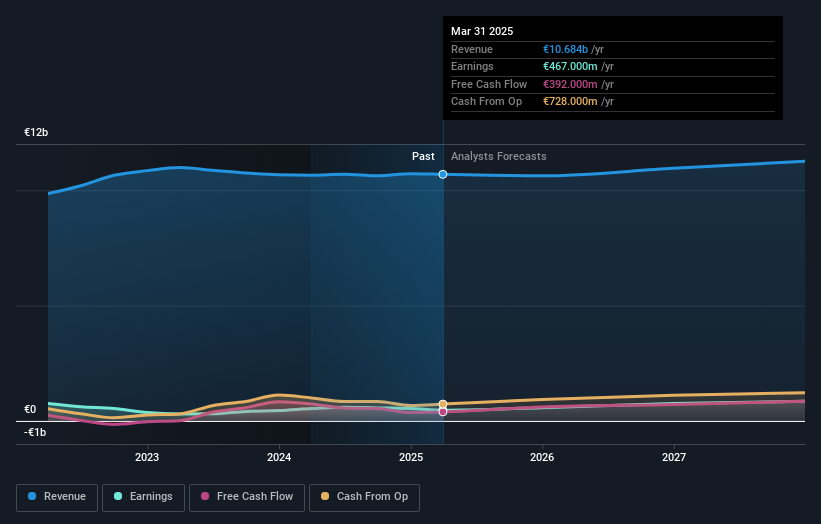
Task: Toggle the Earnings legend button
Action: (143, 497)
